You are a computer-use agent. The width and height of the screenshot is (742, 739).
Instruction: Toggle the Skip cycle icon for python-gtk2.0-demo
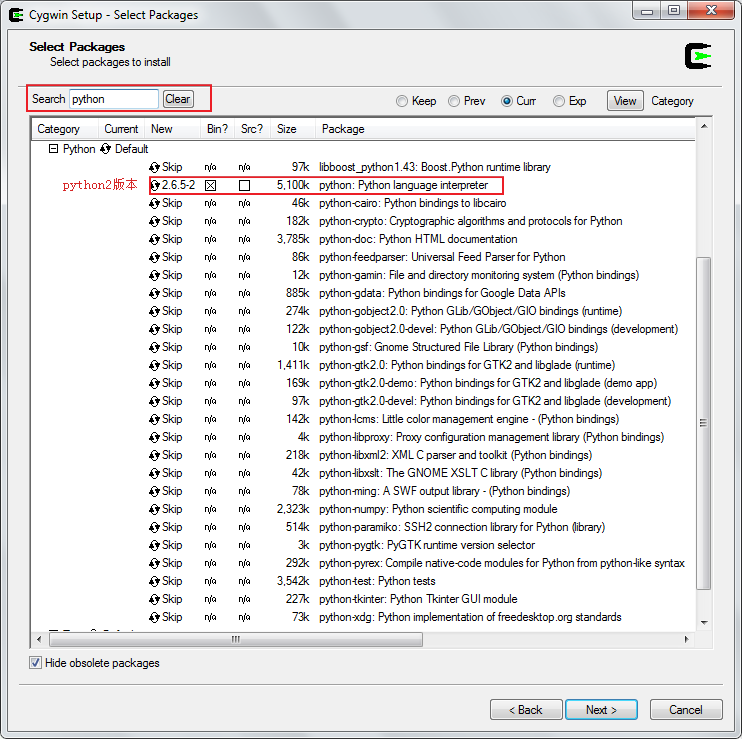tap(154, 383)
